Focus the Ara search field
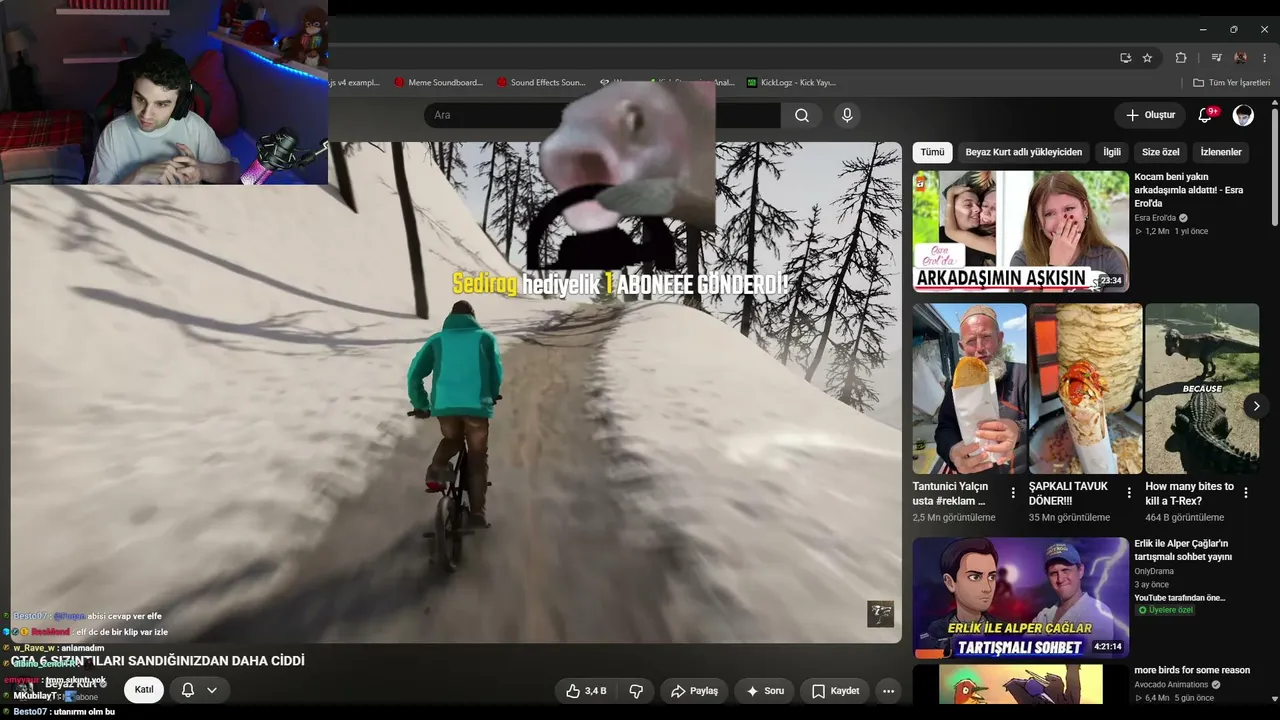 click(602, 115)
